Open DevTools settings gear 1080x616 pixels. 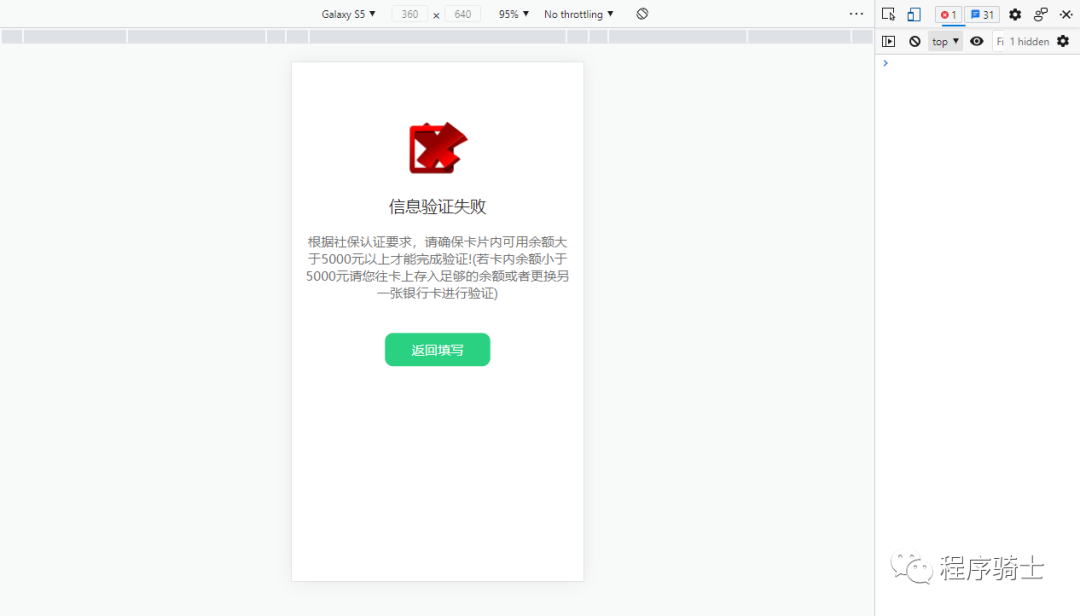coord(1014,14)
